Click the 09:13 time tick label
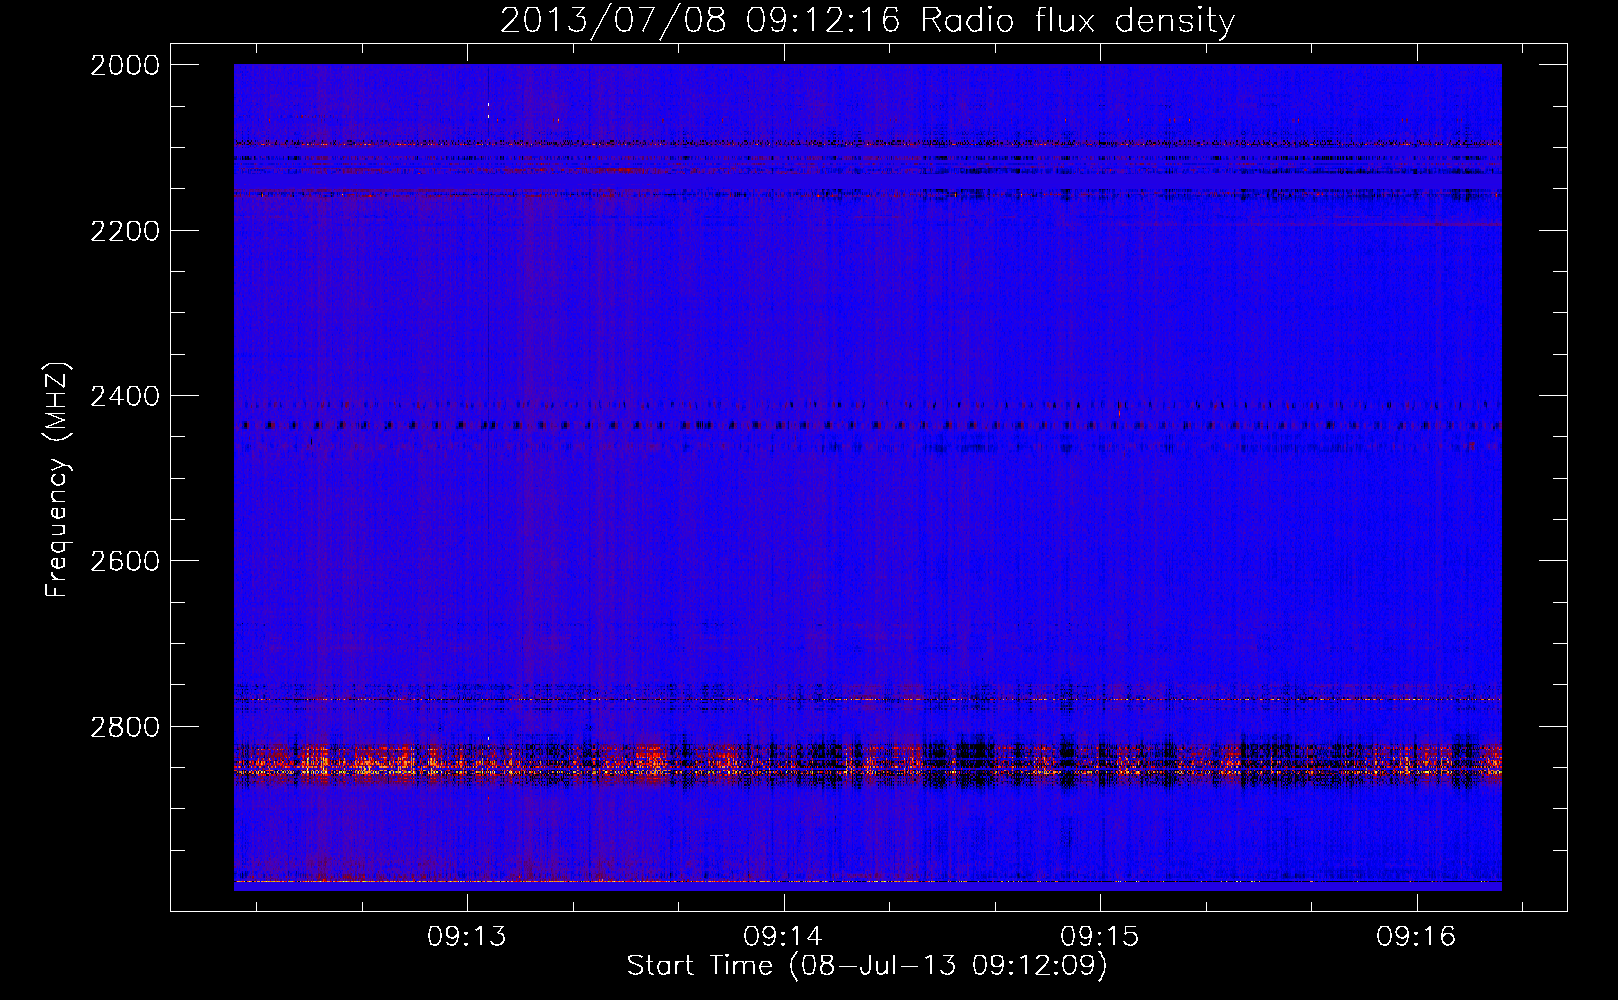 467,937
